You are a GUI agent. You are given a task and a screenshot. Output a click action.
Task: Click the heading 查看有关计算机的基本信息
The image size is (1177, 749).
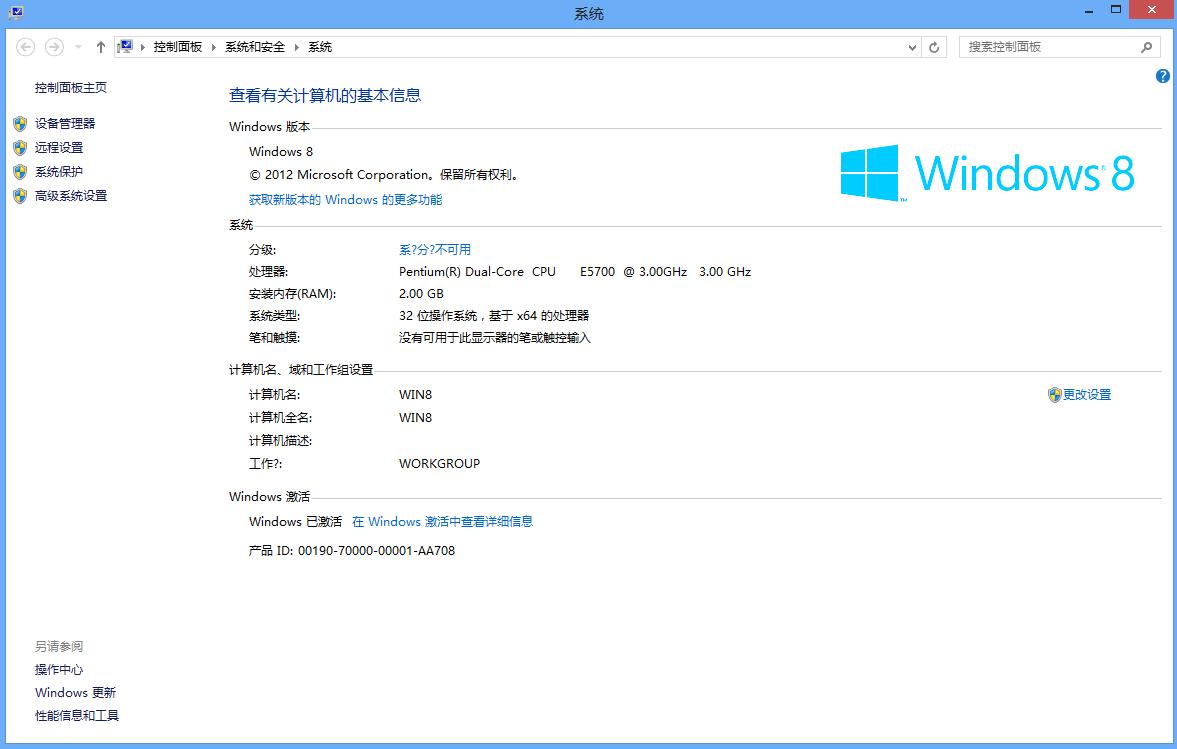325,95
